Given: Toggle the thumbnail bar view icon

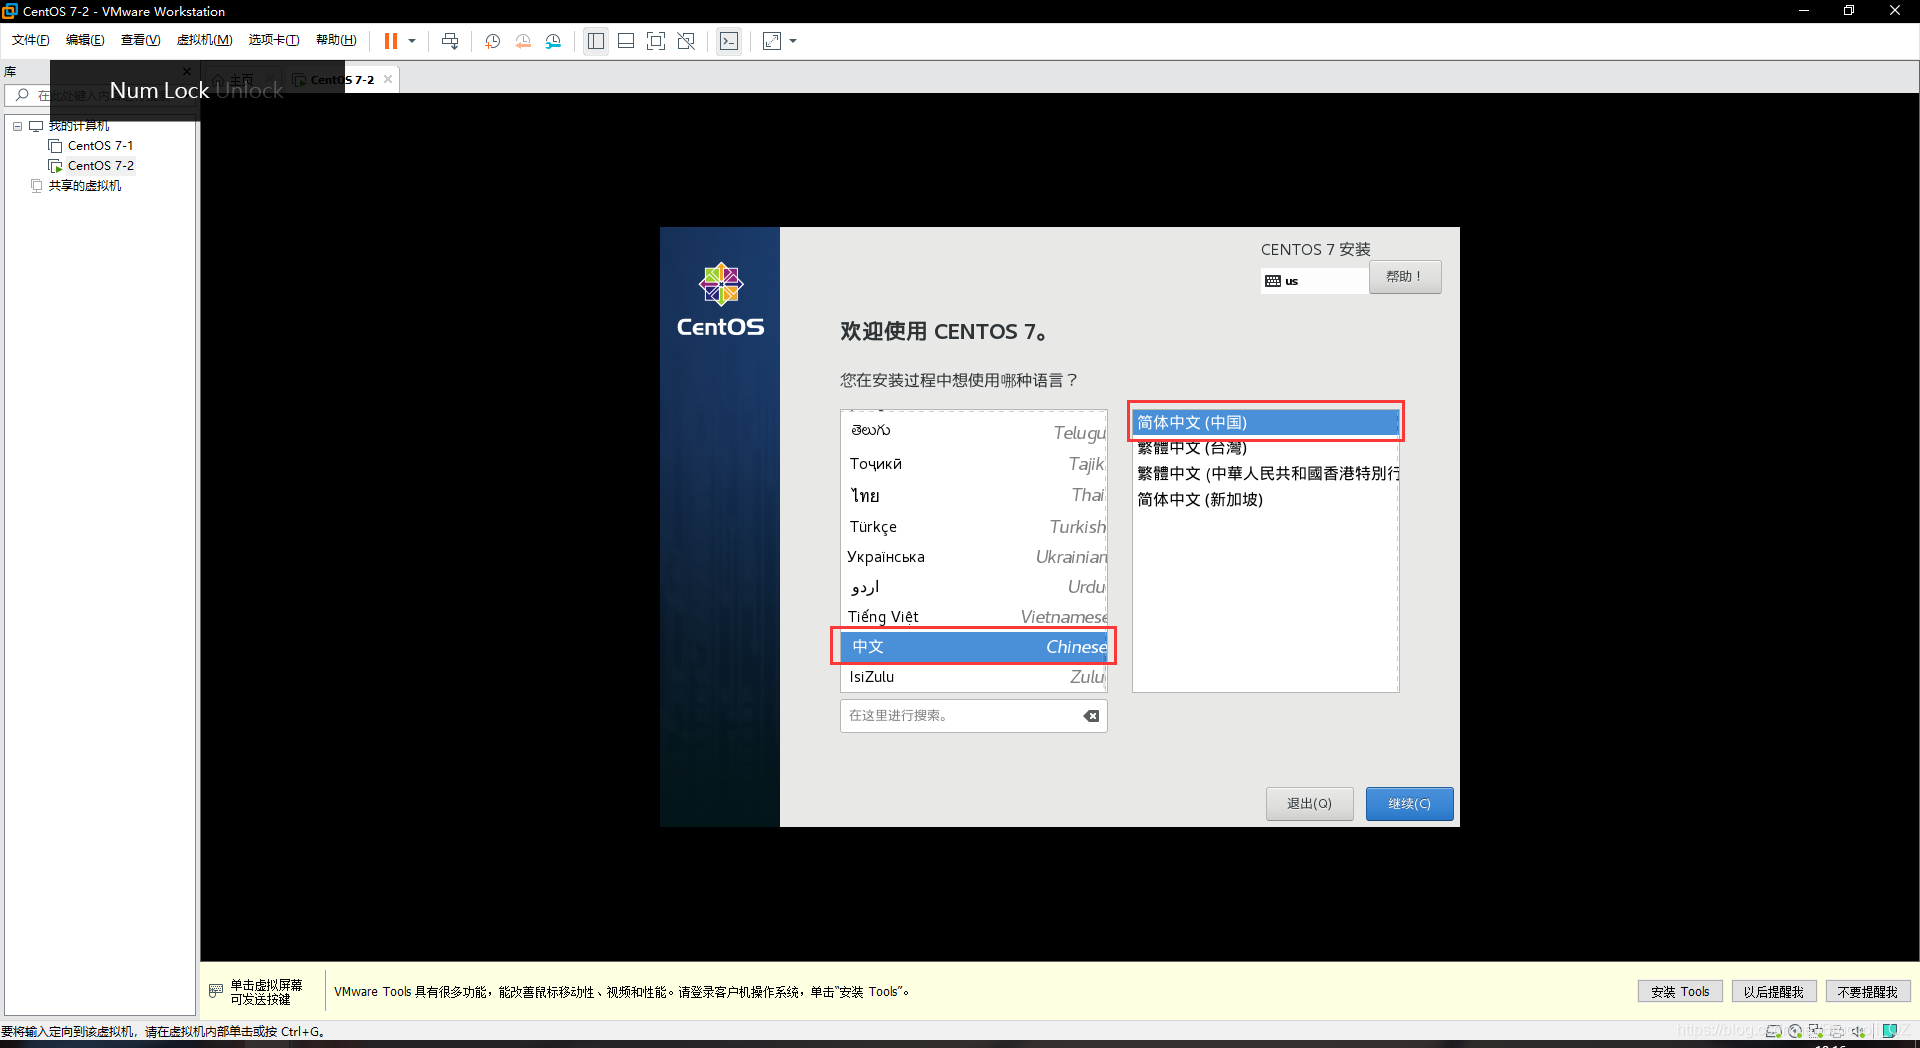Looking at the screenshot, I should click(626, 41).
